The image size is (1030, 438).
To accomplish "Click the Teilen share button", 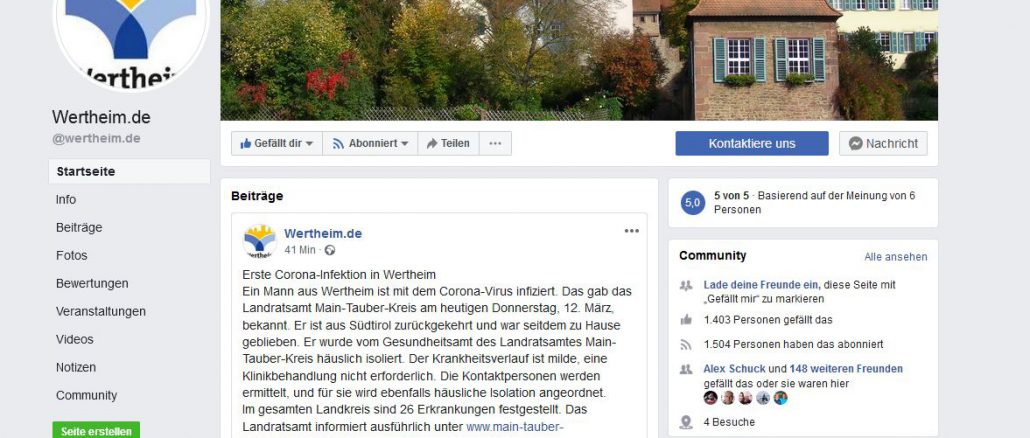I will tap(448, 143).
